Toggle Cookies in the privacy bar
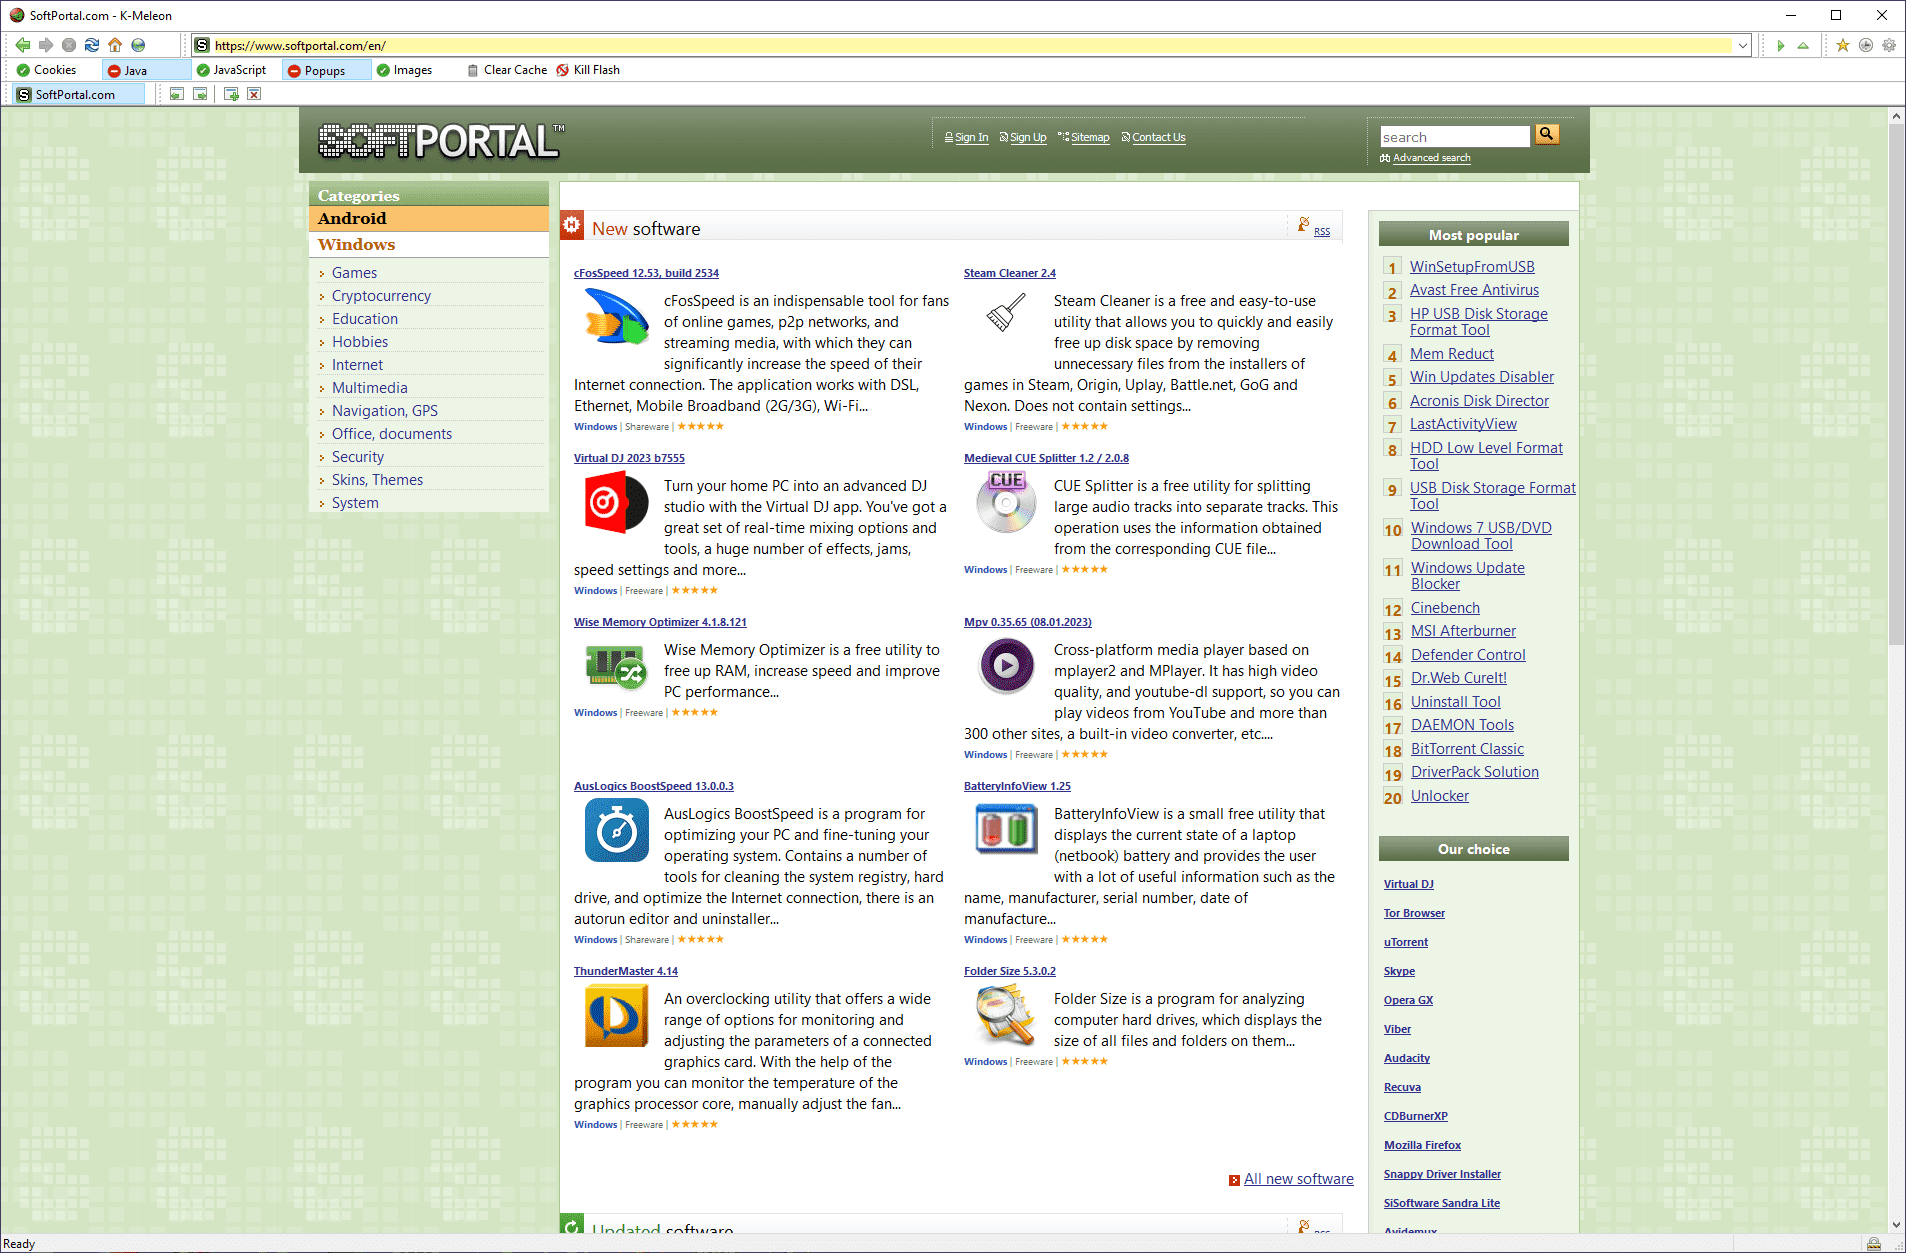This screenshot has width=1906, height=1253. coord(47,70)
